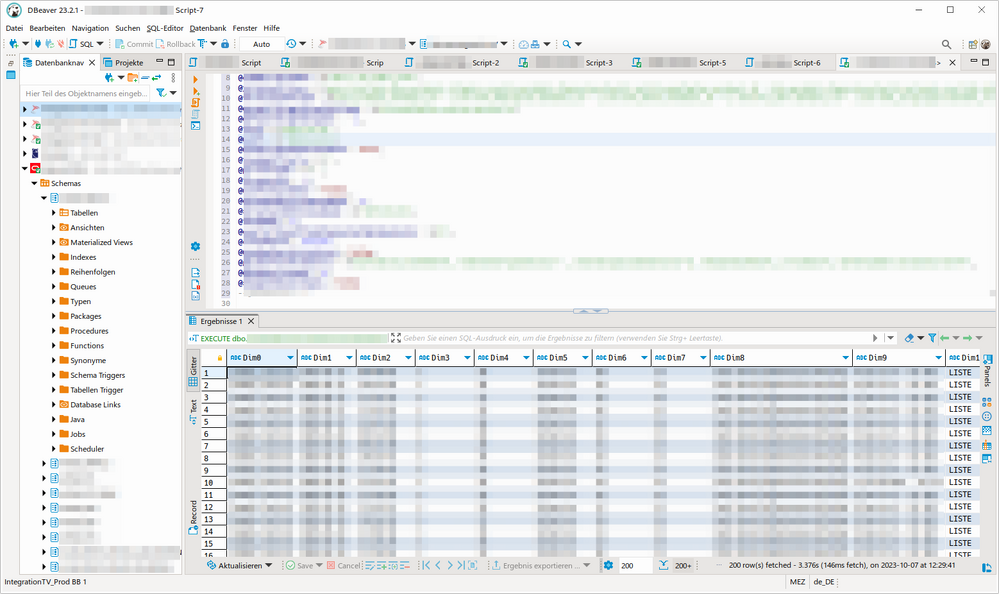Click the navigator object name filter field
The width and height of the screenshot is (999, 594).
click(x=87, y=93)
